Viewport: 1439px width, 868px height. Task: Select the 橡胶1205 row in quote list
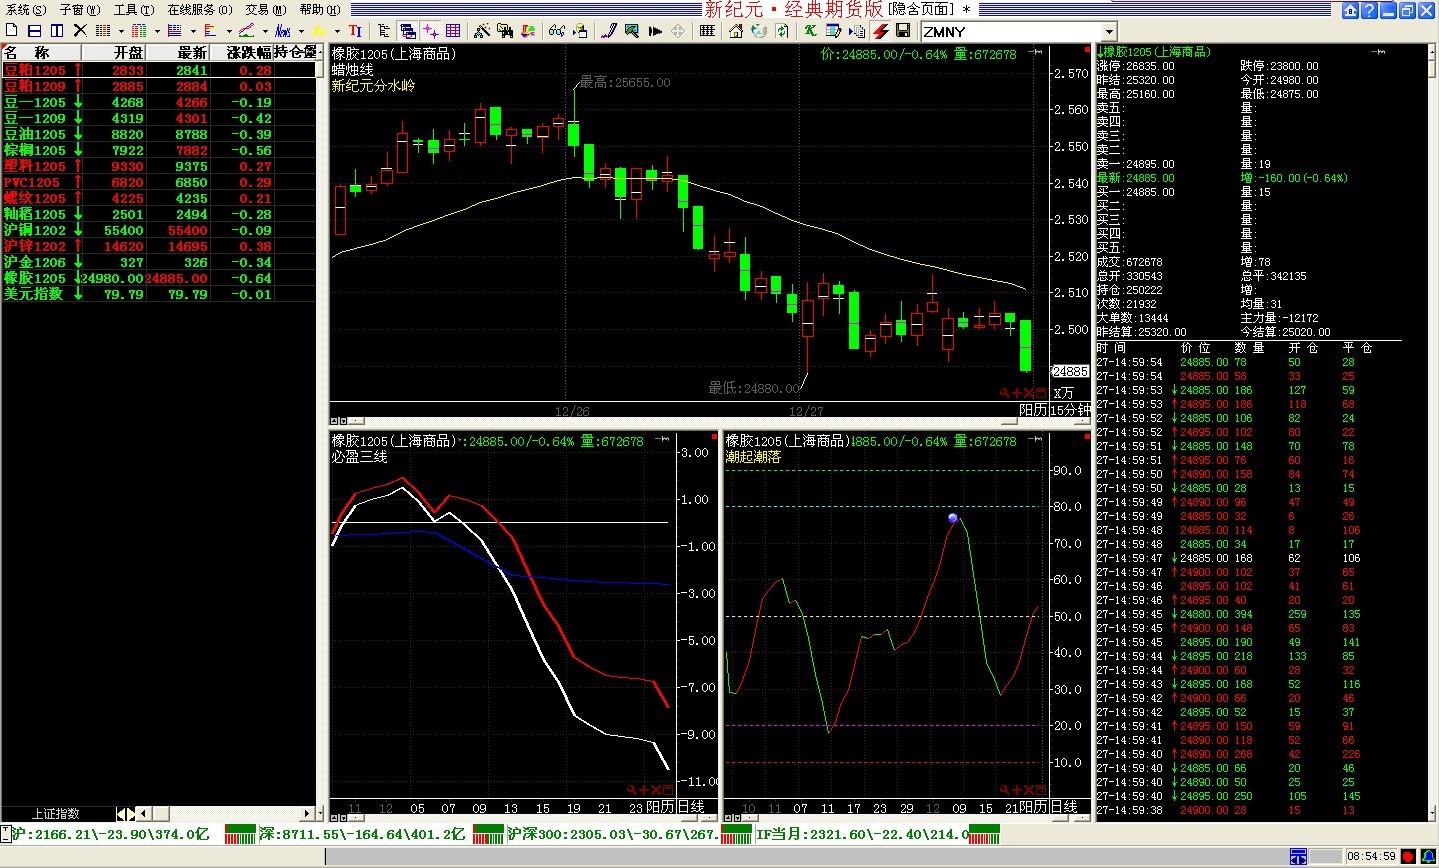click(x=159, y=278)
